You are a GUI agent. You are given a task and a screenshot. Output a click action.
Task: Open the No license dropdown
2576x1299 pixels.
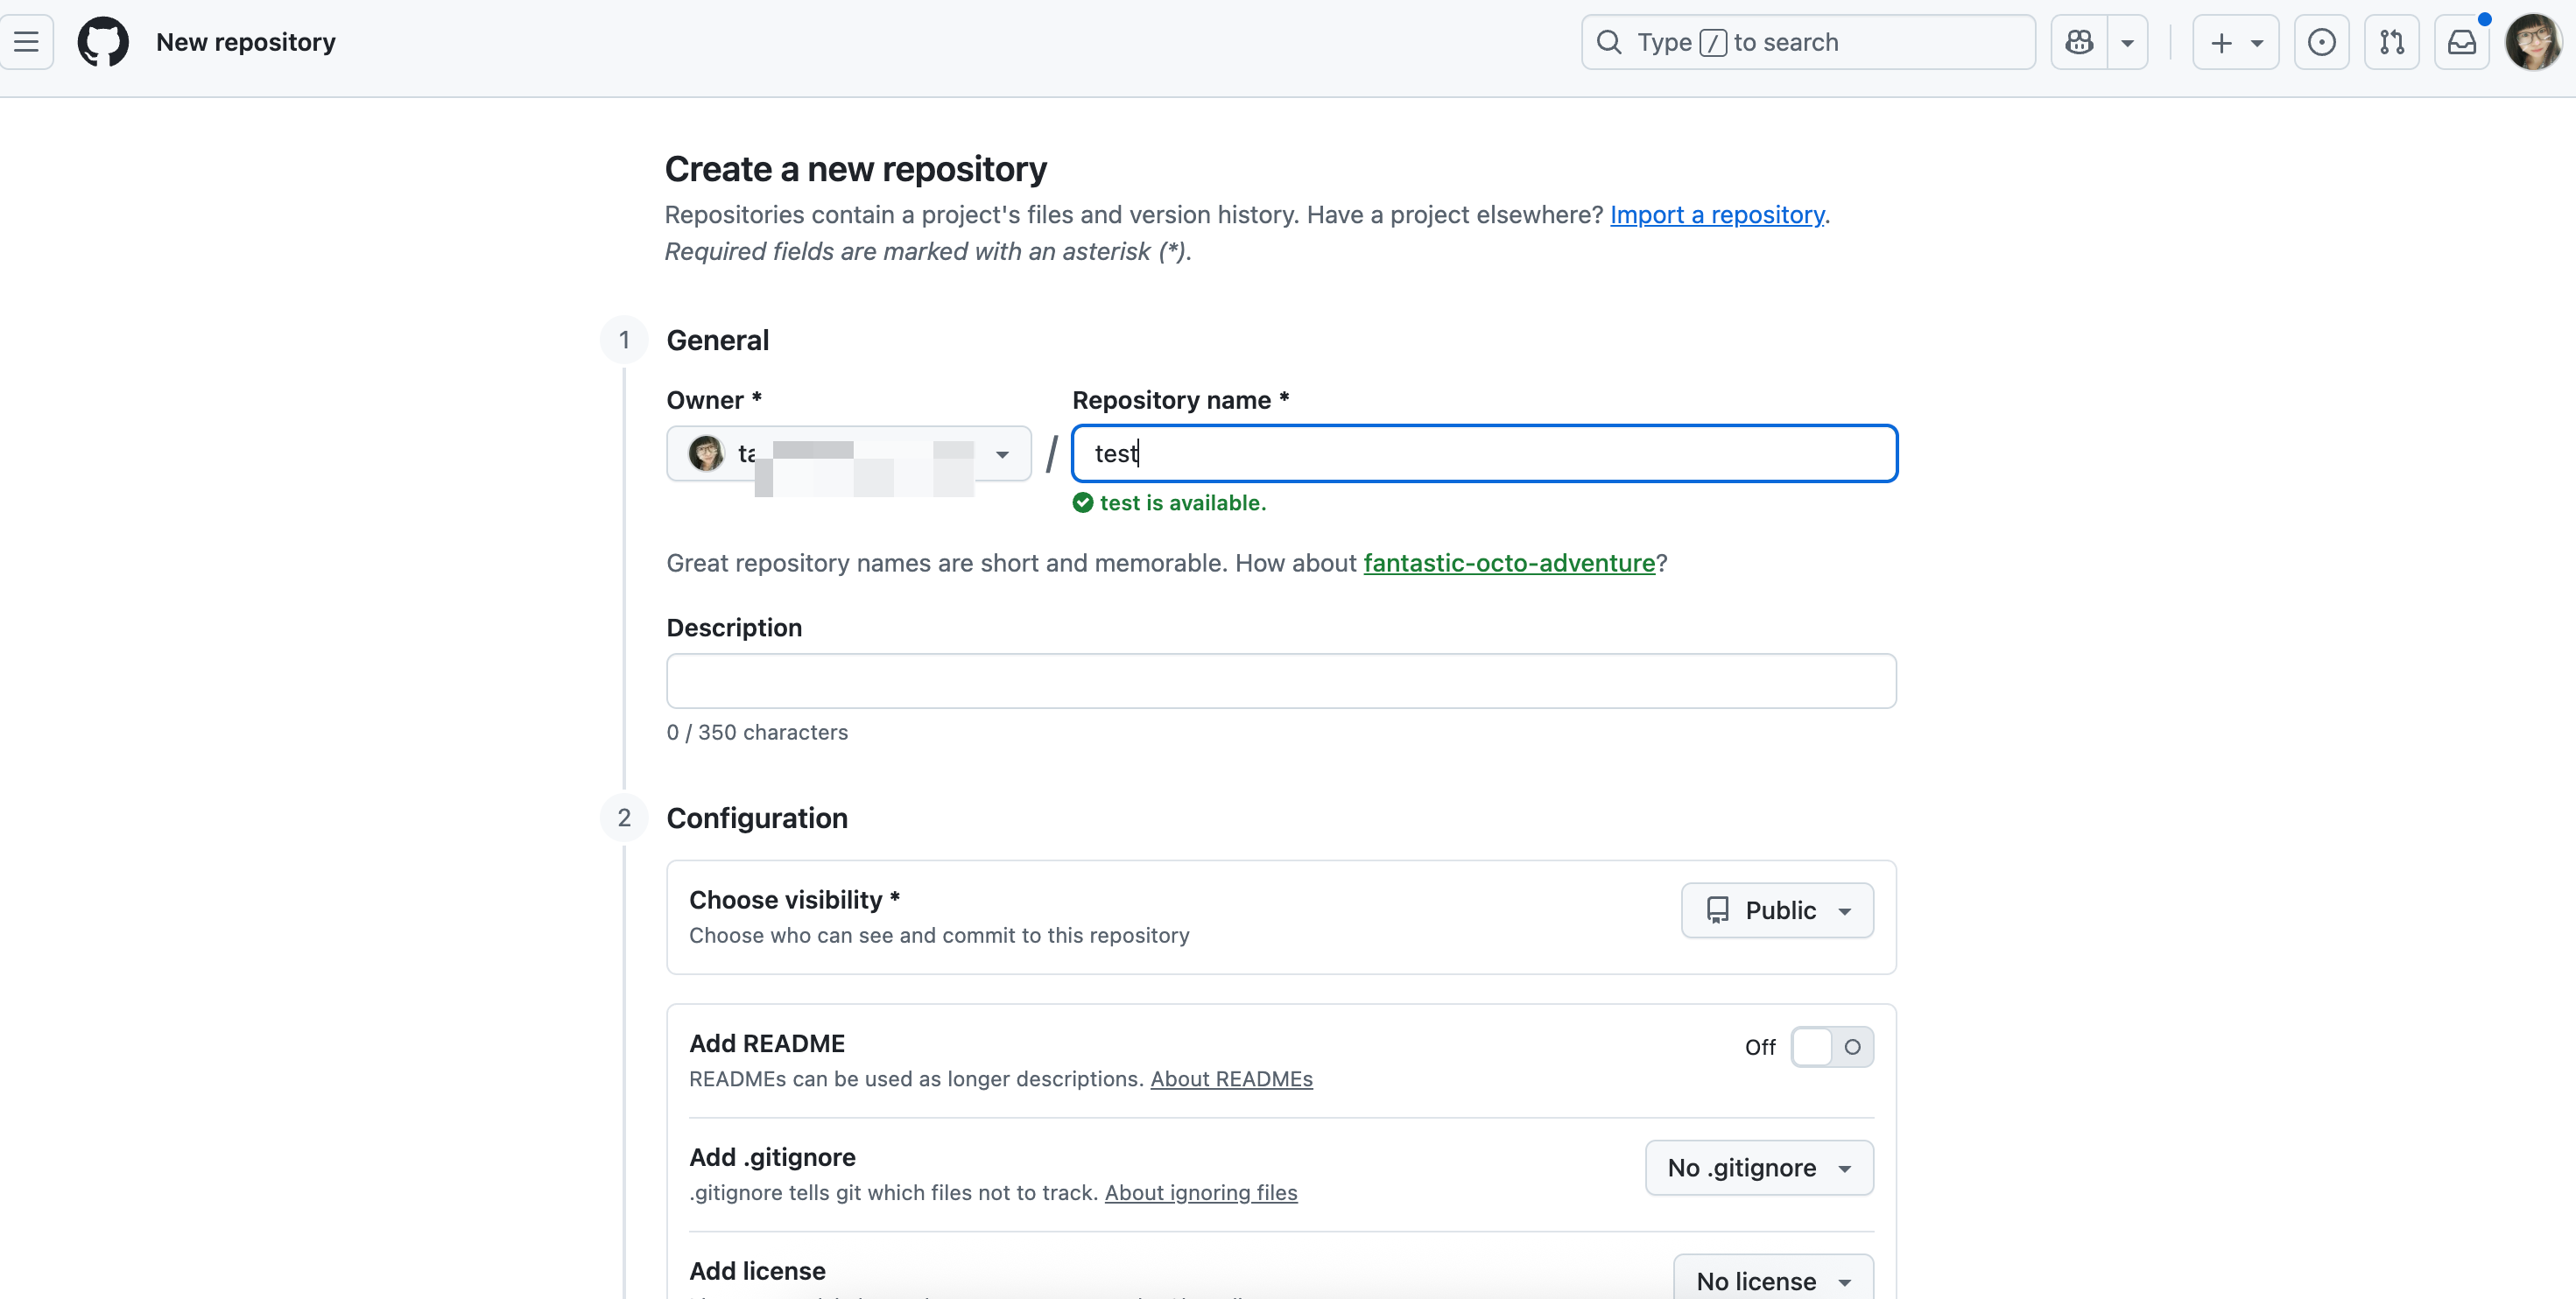pyautogui.click(x=1772, y=1280)
